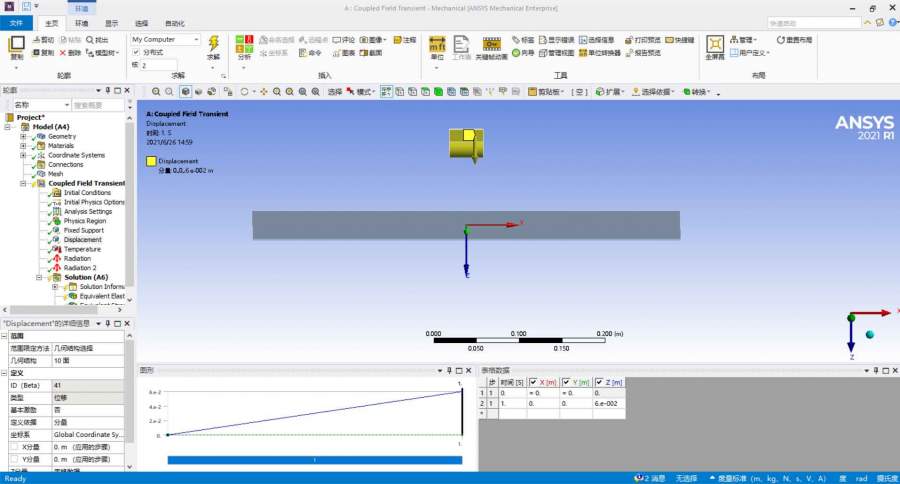The height and width of the screenshot is (484, 900).
Task: Collapse the Definition (定义) details section
Action: point(4,373)
